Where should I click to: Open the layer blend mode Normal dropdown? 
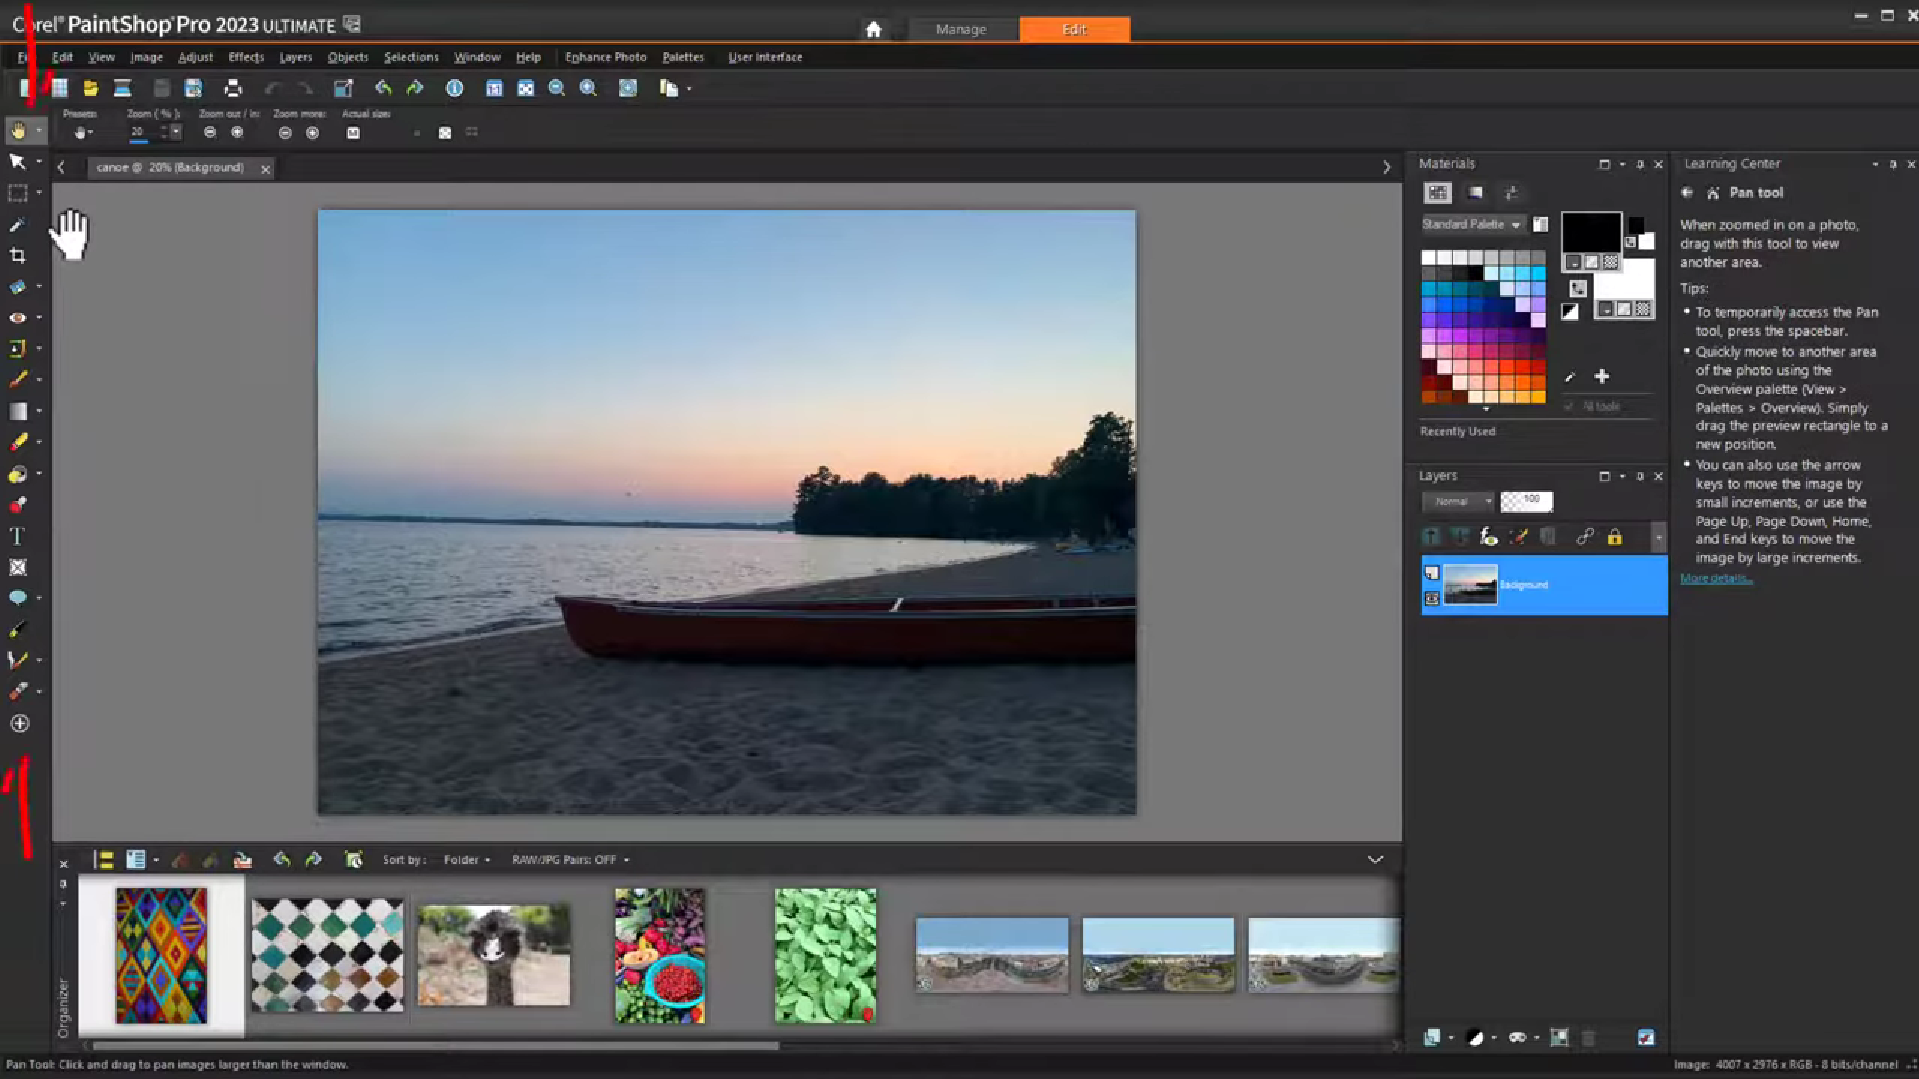(x=1458, y=501)
